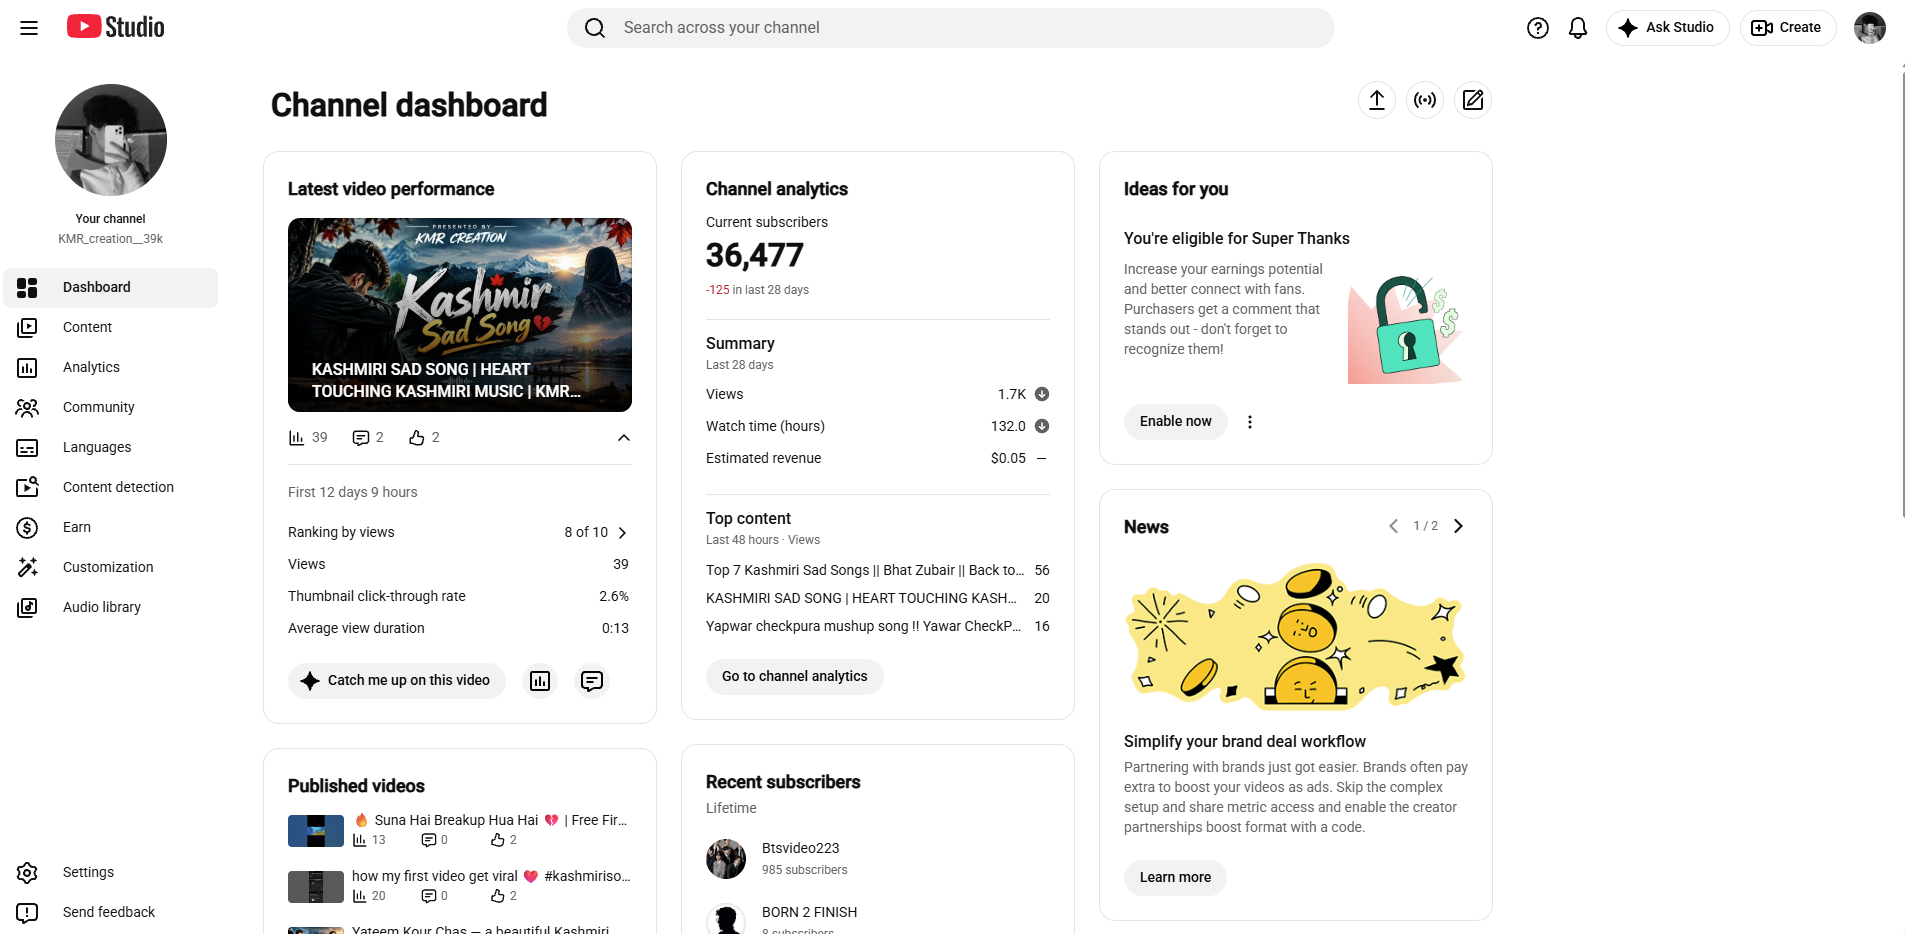Image resolution: width=1905 pixels, height=934 pixels.
Task: Open the notifications bell
Action: coord(1578,28)
